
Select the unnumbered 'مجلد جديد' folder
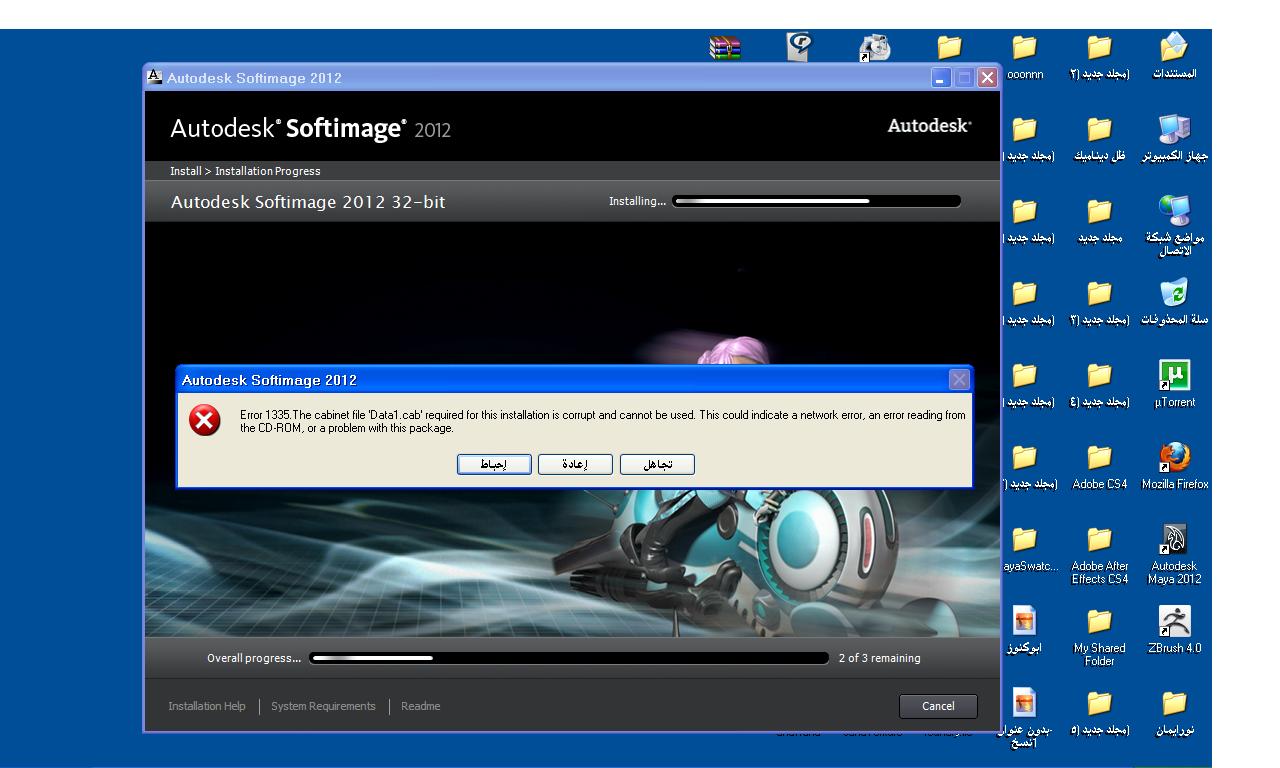coord(1099,221)
